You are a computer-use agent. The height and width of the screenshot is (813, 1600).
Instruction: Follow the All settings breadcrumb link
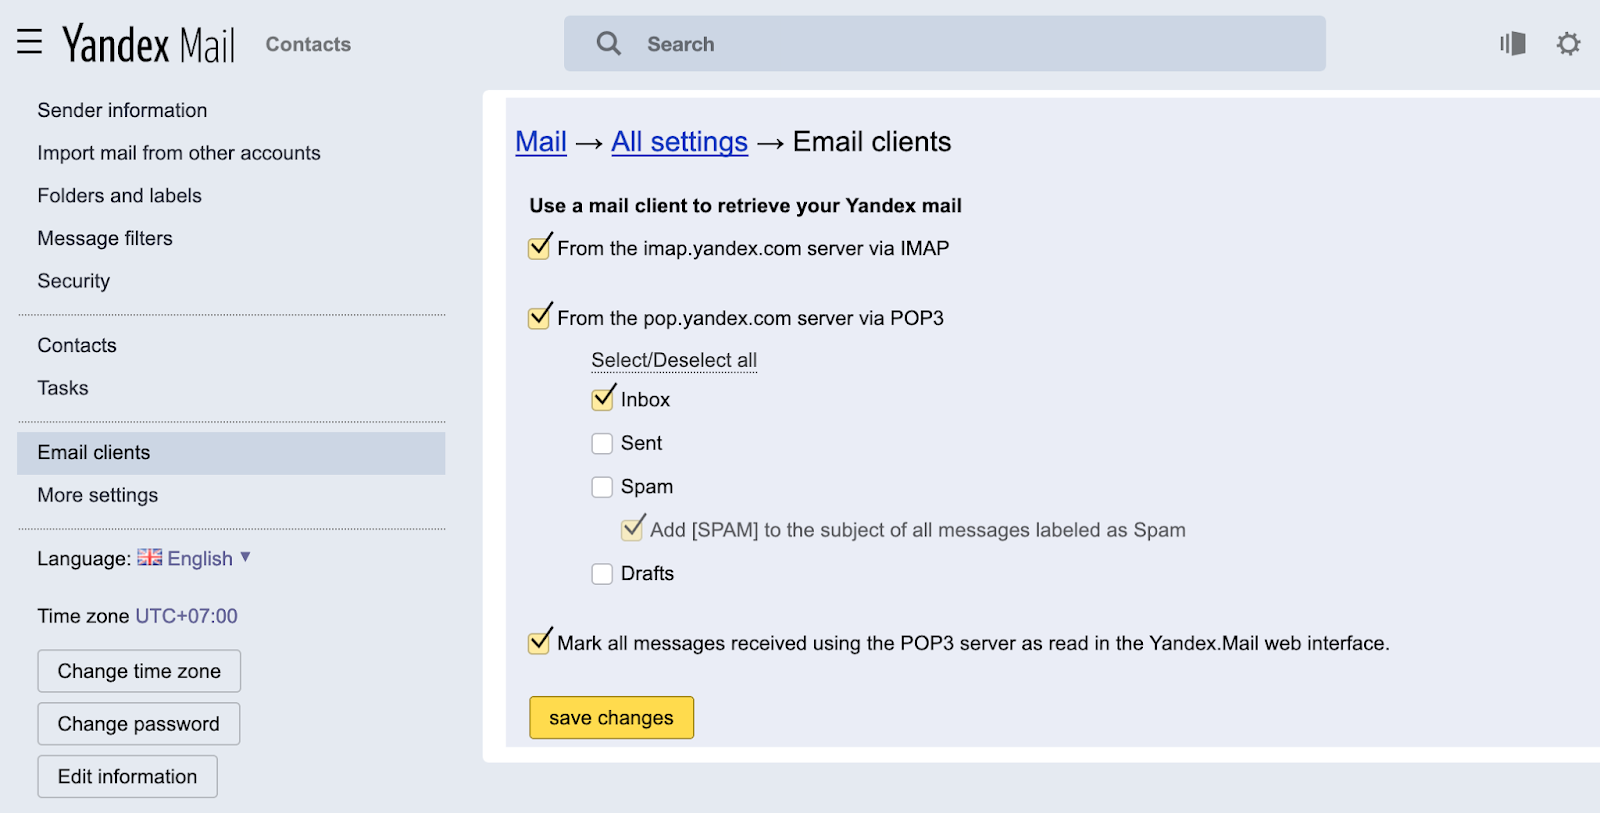[x=679, y=142]
